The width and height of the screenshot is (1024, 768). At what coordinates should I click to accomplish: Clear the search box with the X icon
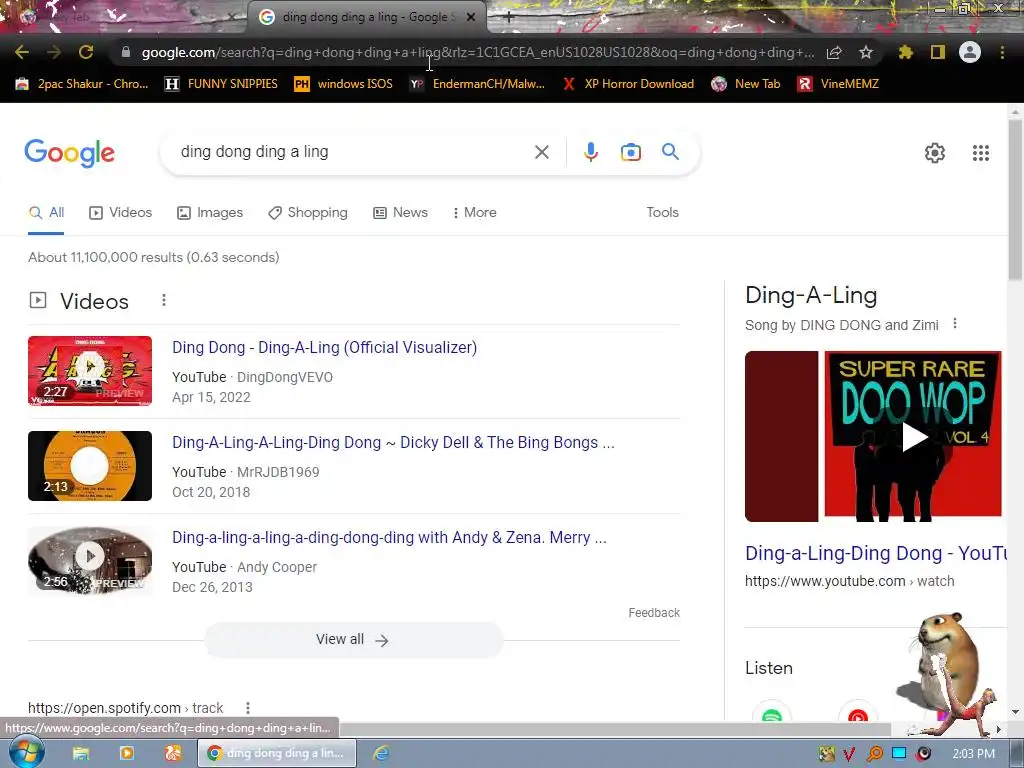(541, 152)
